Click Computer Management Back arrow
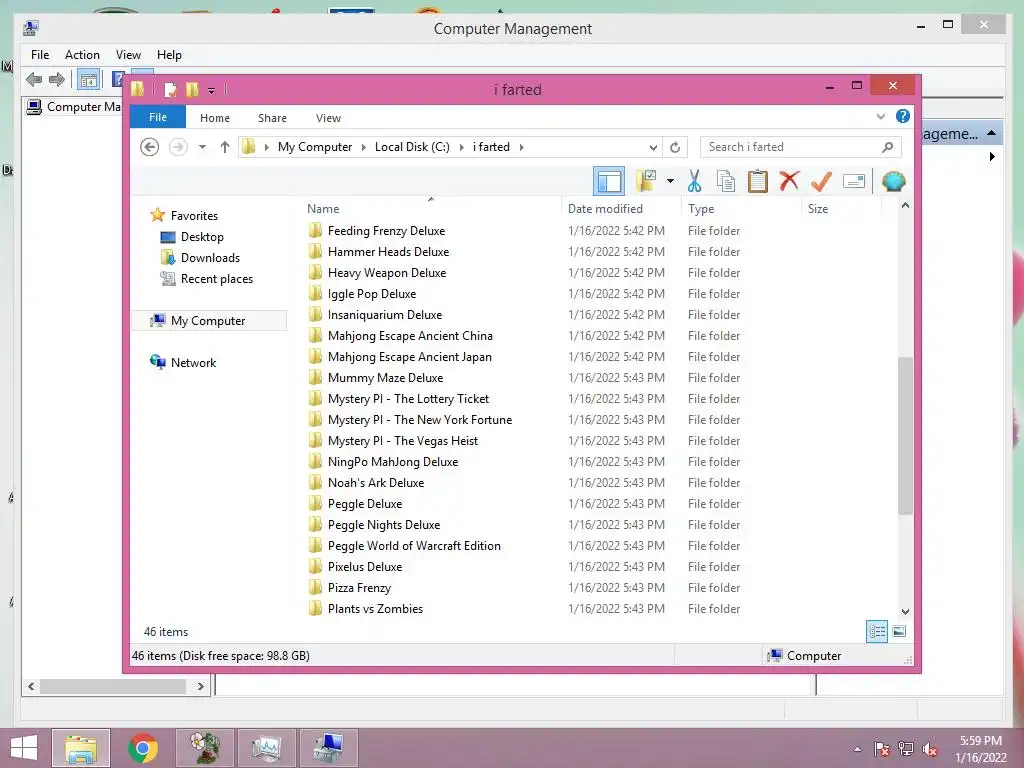The width and height of the screenshot is (1024, 768). pyautogui.click(x=34, y=80)
